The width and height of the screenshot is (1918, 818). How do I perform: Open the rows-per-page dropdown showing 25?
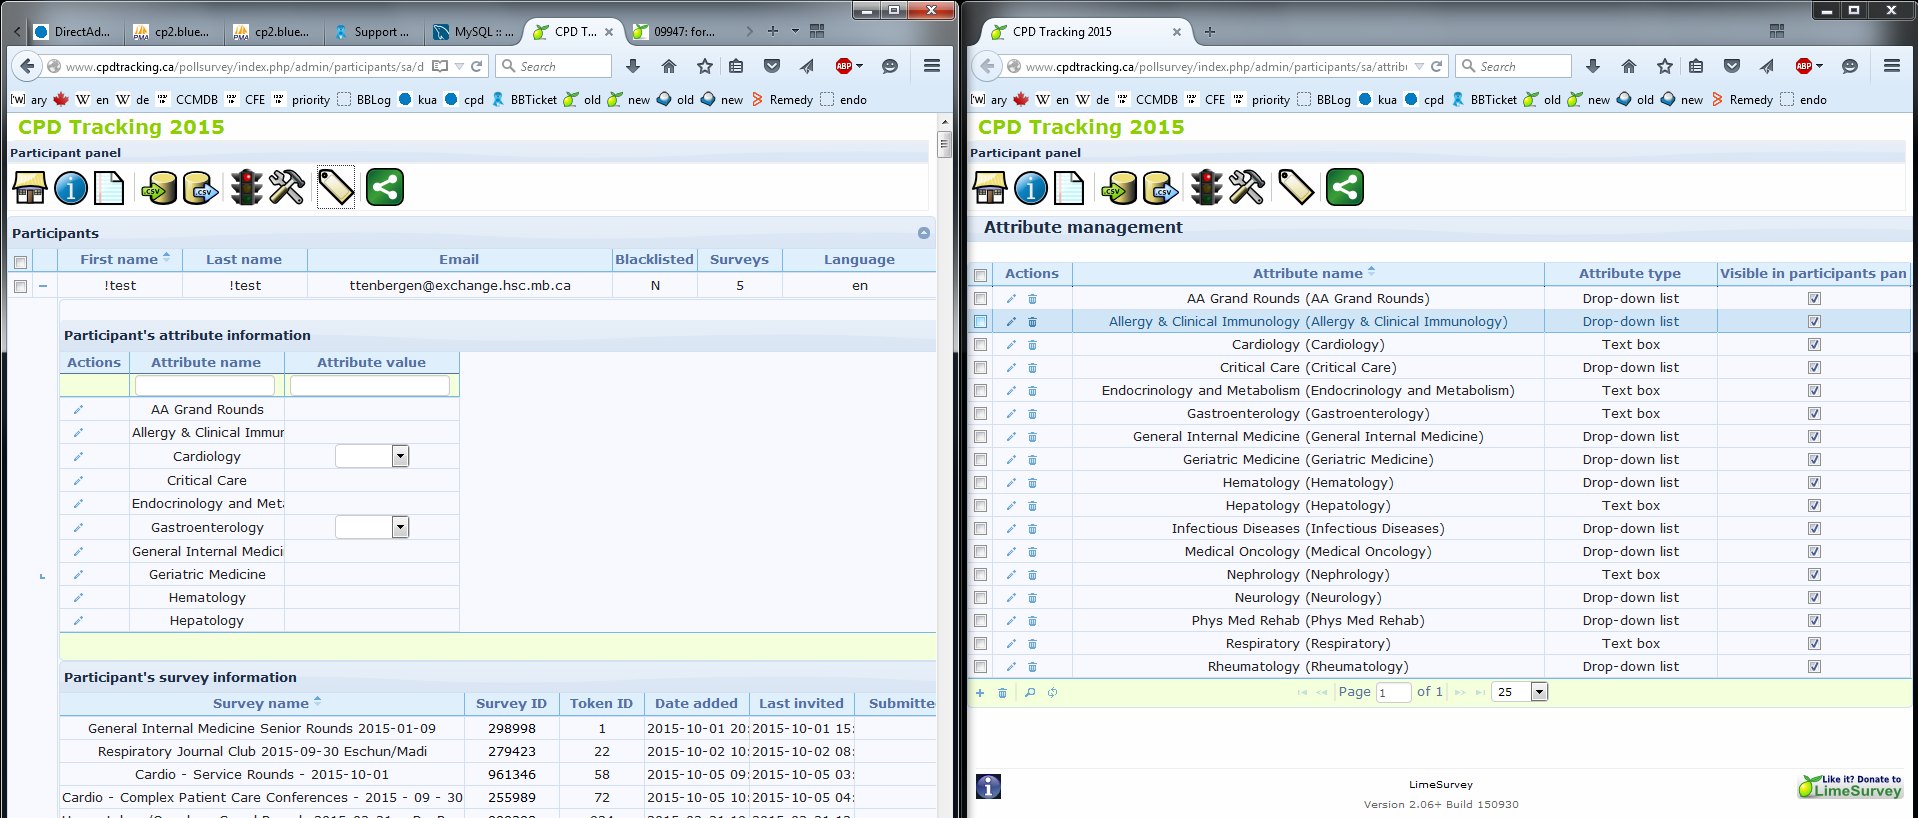1539,692
